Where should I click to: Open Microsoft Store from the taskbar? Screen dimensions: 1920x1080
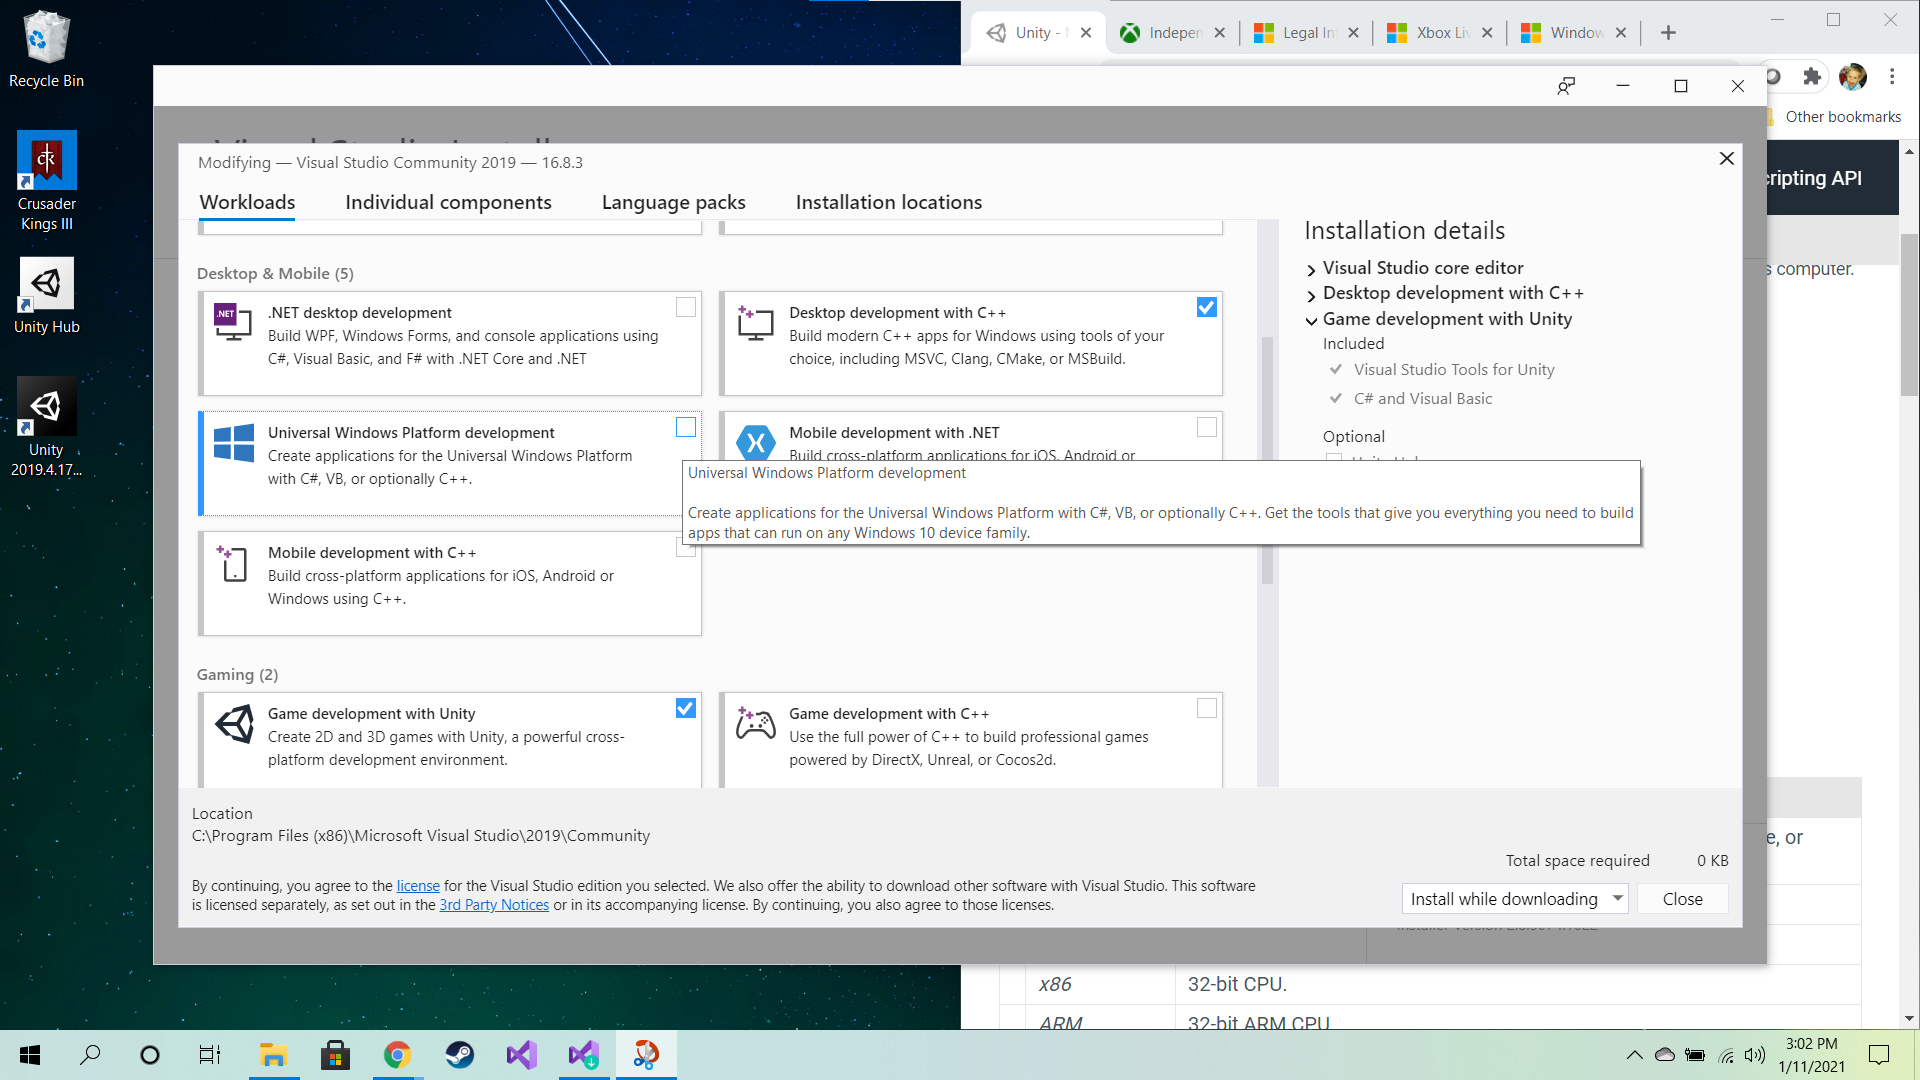pyautogui.click(x=335, y=1055)
